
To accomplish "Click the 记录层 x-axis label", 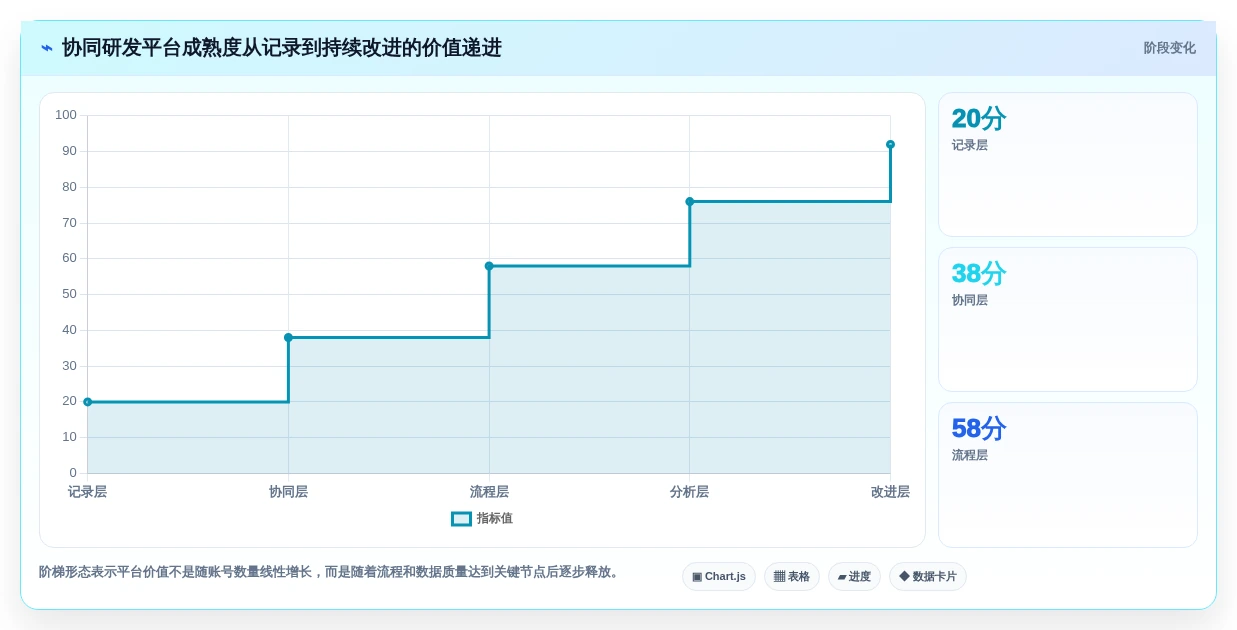I will click(88, 492).
